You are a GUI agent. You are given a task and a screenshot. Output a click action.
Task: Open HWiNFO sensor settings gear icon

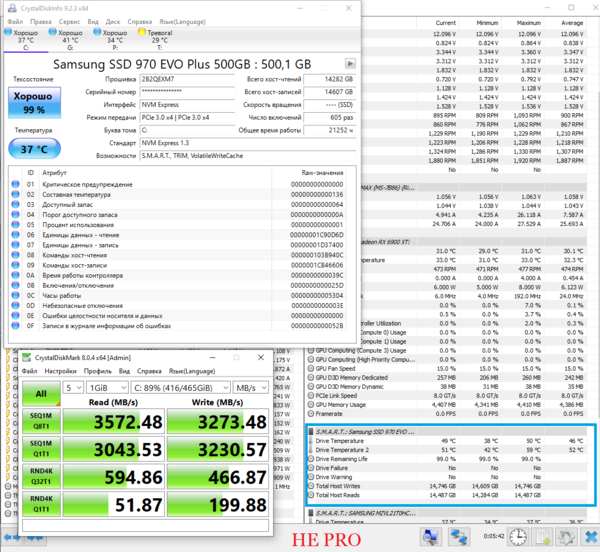(566, 537)
